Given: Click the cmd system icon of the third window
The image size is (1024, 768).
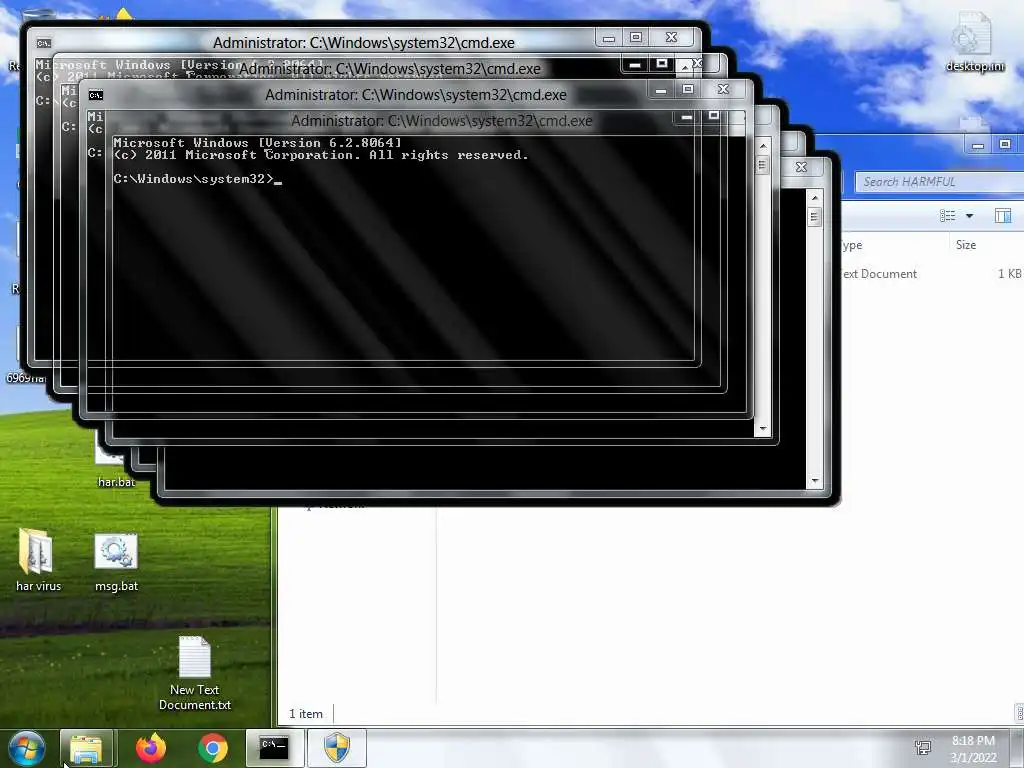Looking at the screenshot, I should pyautogui.click(x=96, y=95).
